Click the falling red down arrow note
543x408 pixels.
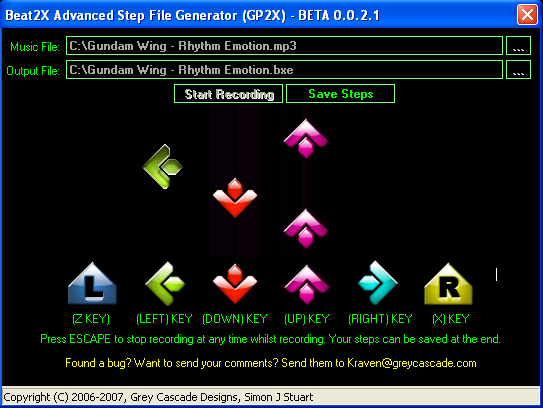[235, 198]
